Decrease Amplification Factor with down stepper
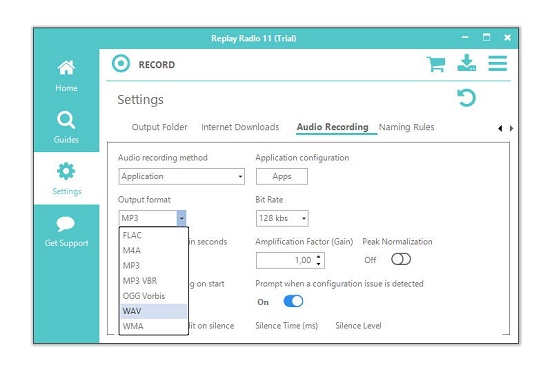 point(318,264)
